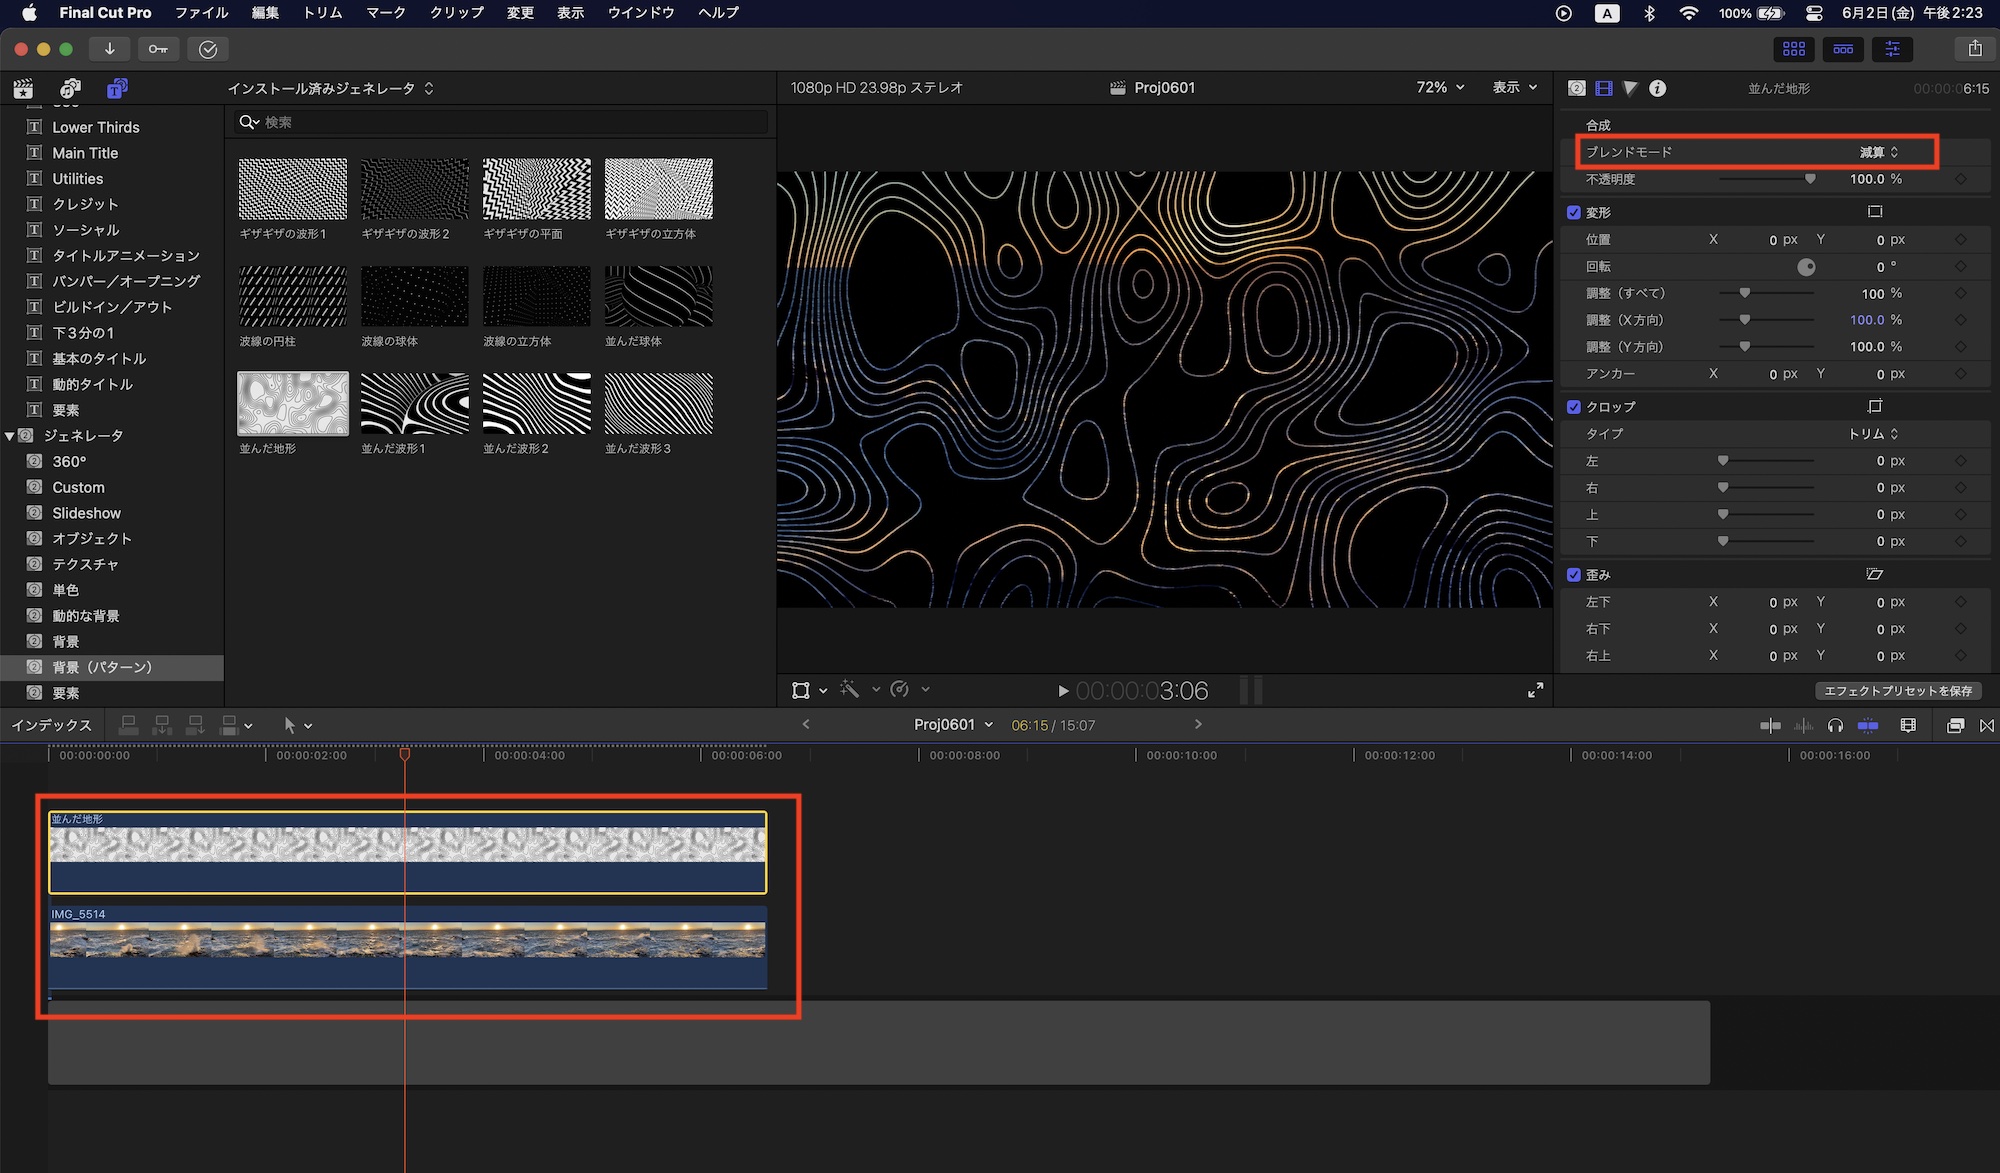The height and width of the screenshot is (1173, 2000).
Task: Toggle the snapping icon in timeline
Action: point(1867,725)
